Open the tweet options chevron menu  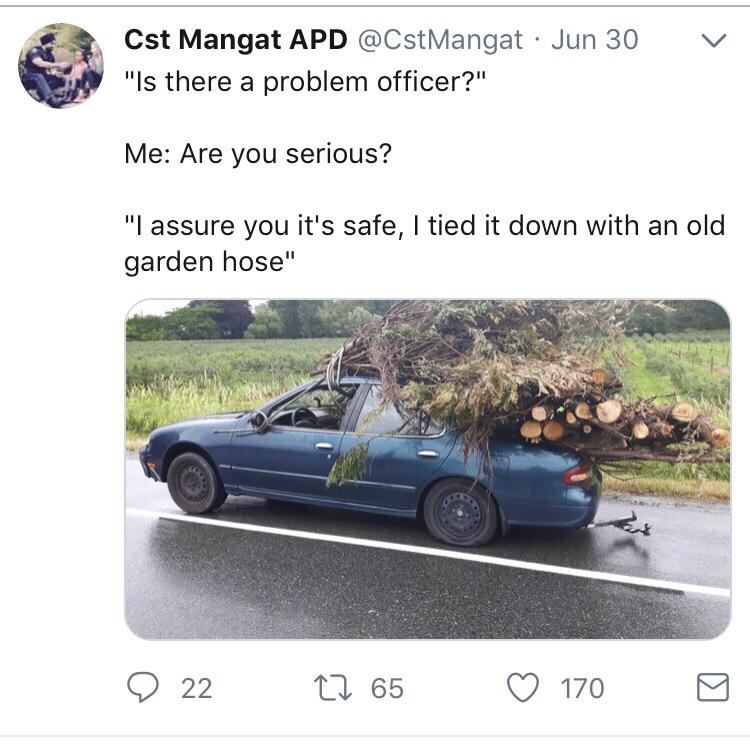714,40
